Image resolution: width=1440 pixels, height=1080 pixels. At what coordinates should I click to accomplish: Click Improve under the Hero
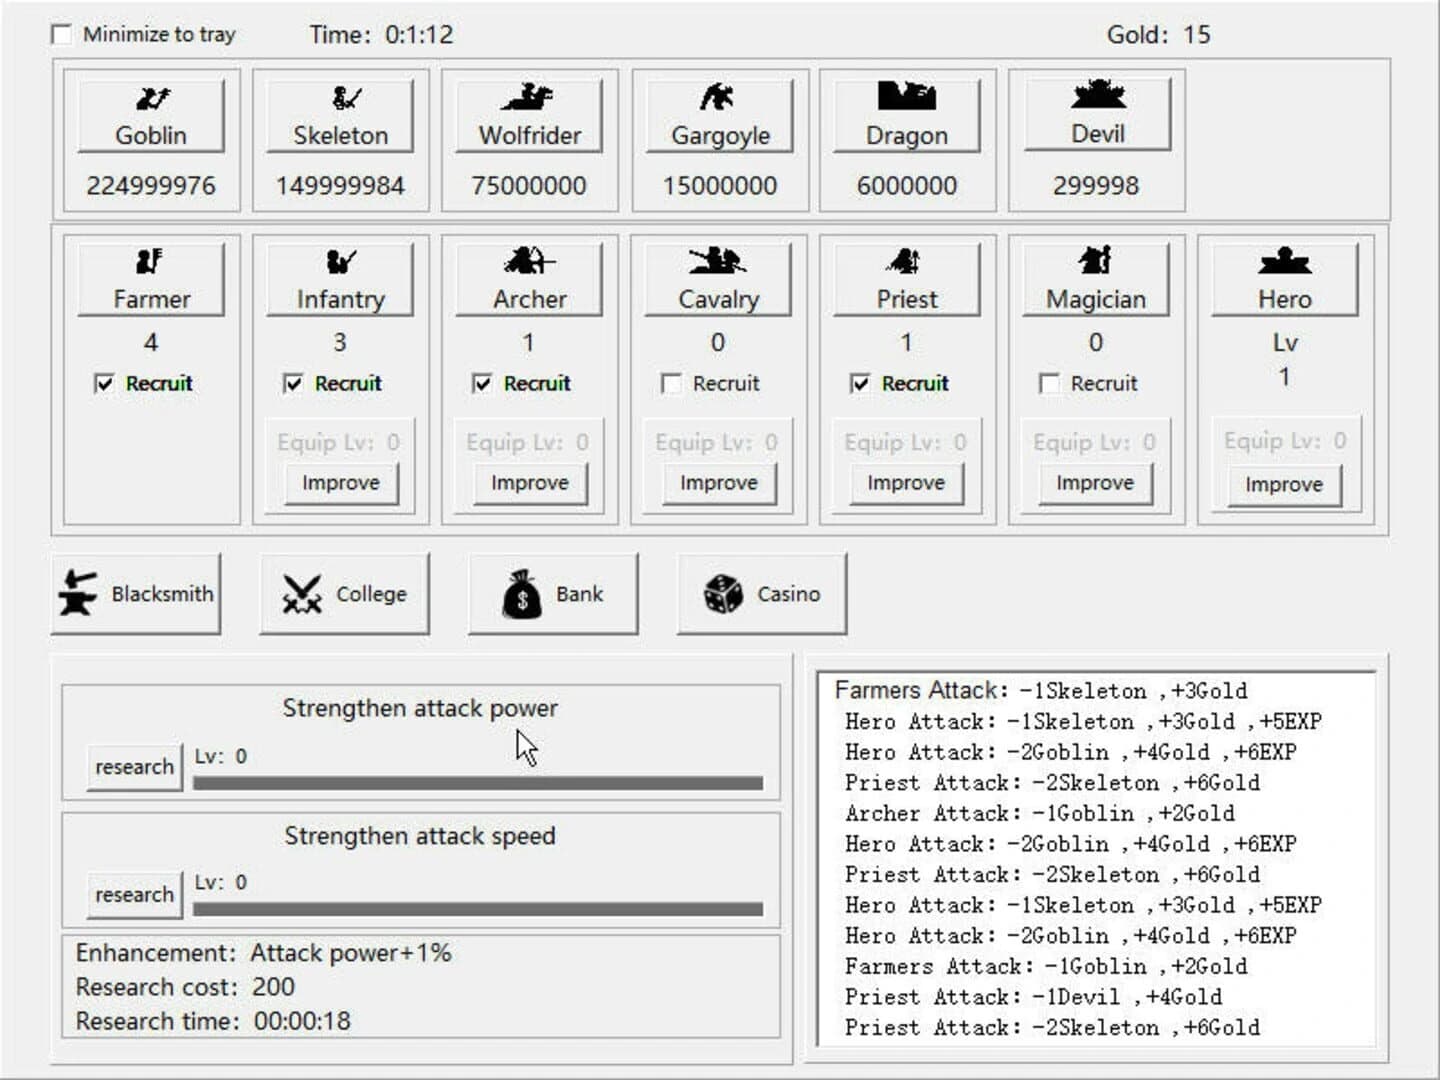pos(1283,484)
